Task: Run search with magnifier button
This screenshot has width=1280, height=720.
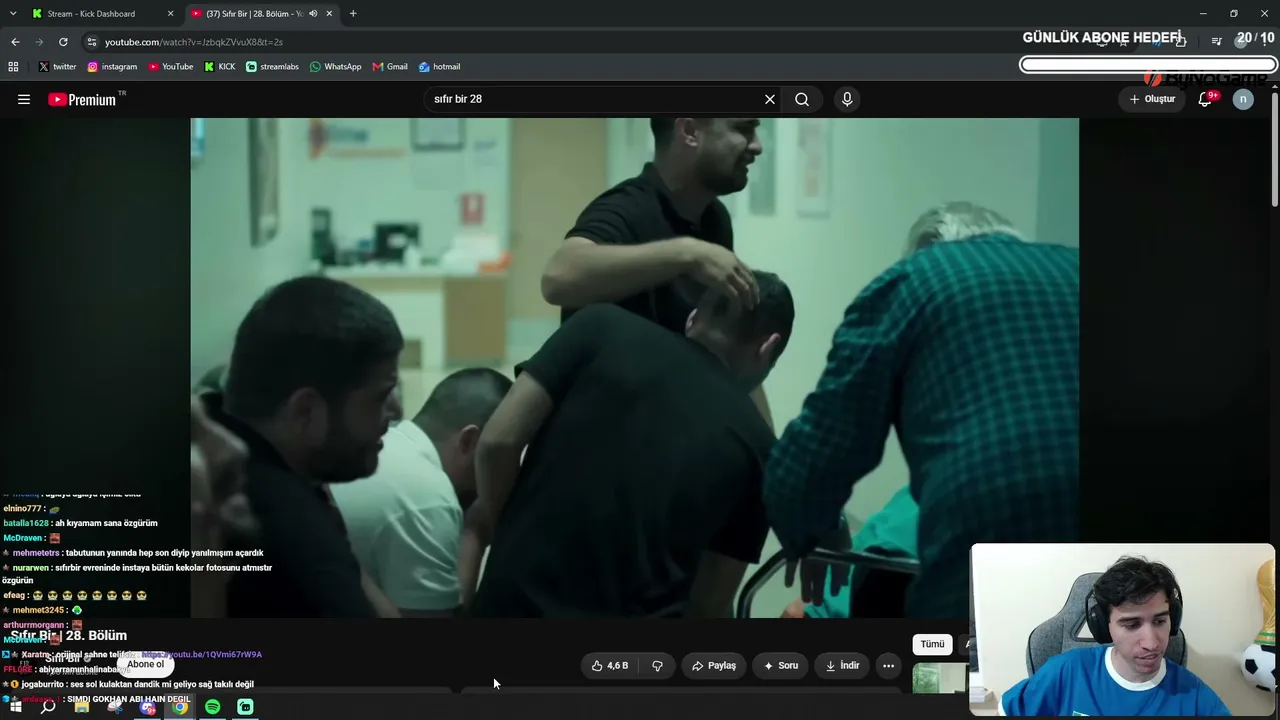Action: tap(802, 99)
